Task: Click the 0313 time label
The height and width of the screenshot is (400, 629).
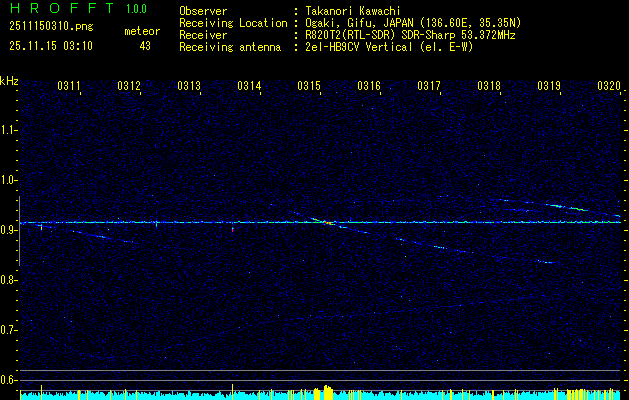Action: (189, 87)
